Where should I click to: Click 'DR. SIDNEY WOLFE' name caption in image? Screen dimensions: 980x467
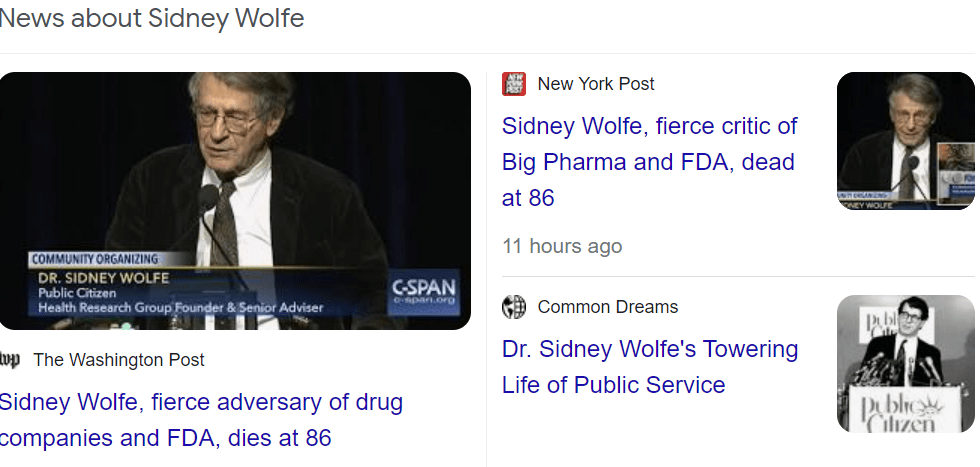103,278
